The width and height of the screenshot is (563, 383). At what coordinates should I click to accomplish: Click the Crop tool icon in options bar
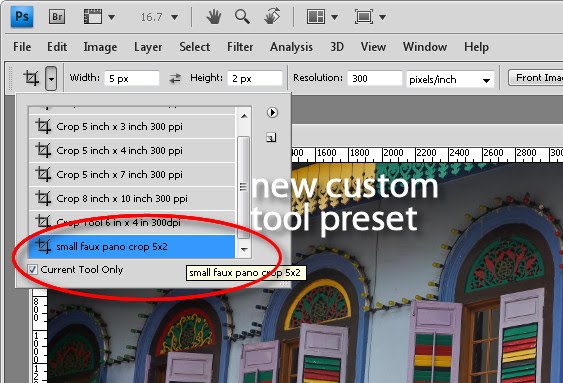pos(31,78)
